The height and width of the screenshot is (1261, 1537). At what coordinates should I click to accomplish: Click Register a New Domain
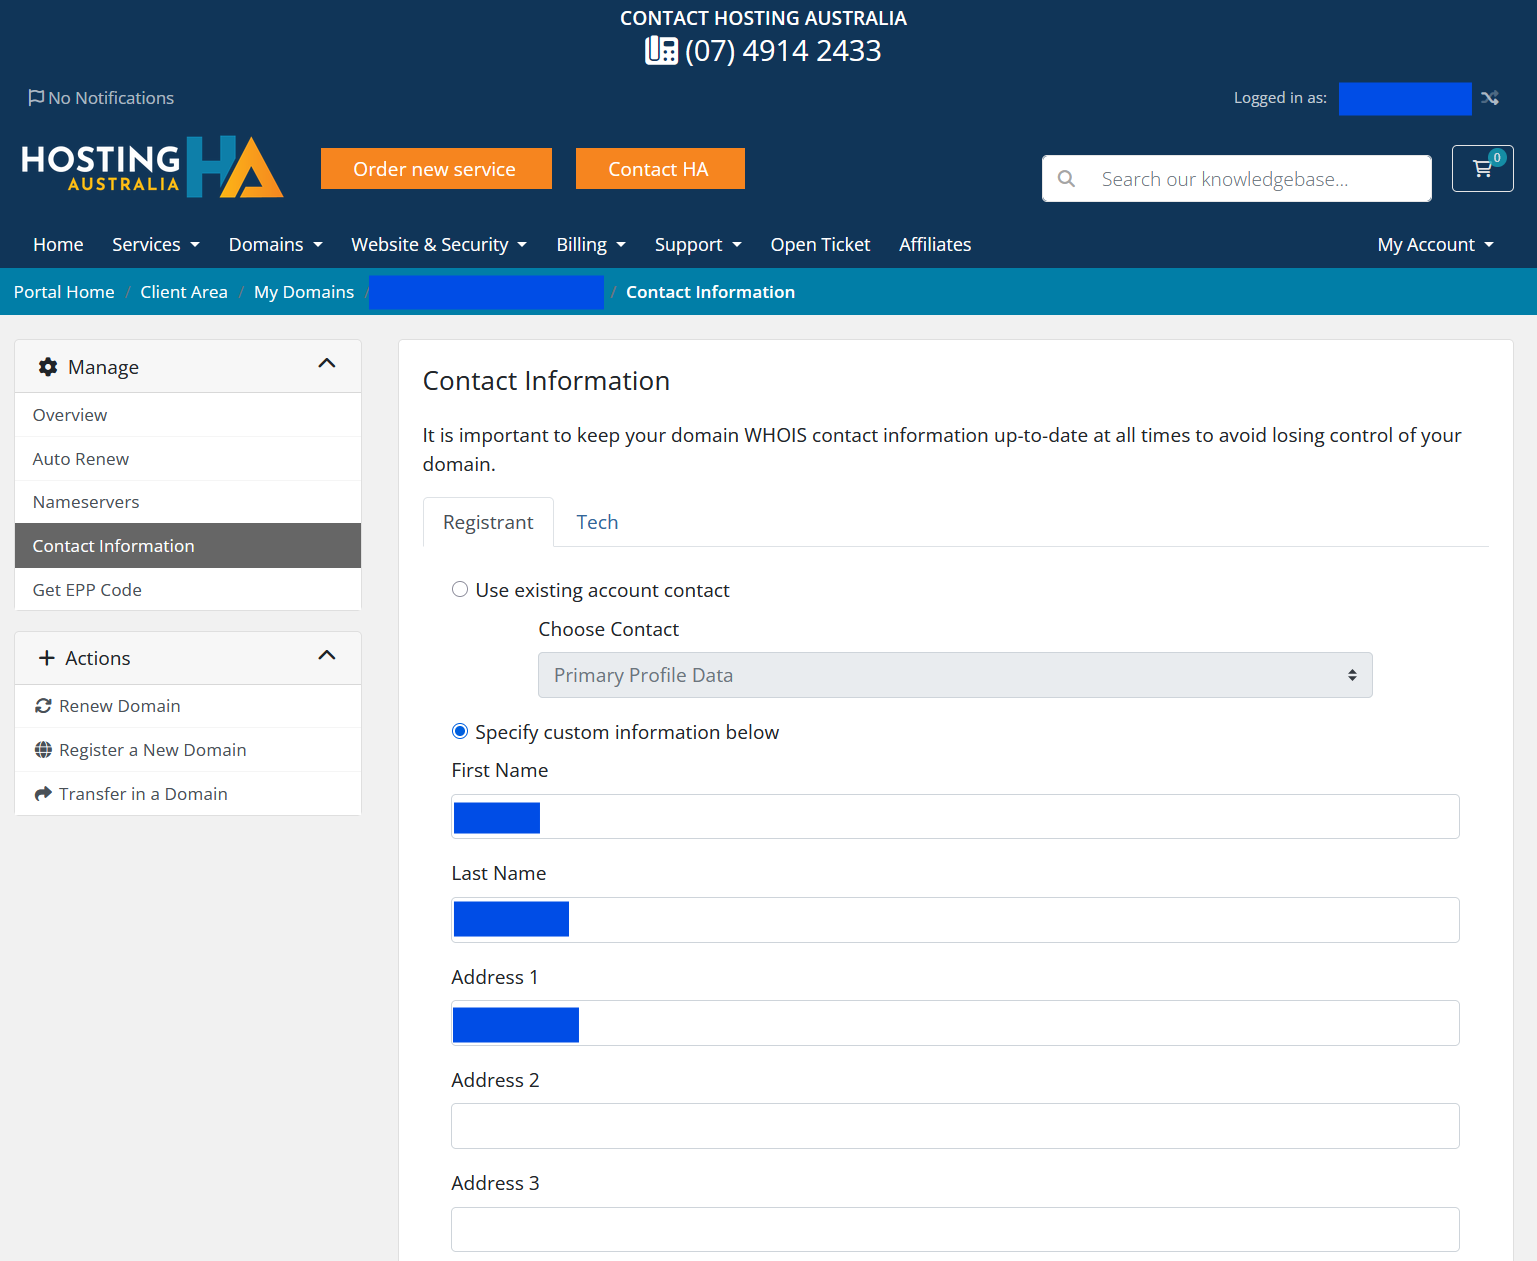point(188,750)
